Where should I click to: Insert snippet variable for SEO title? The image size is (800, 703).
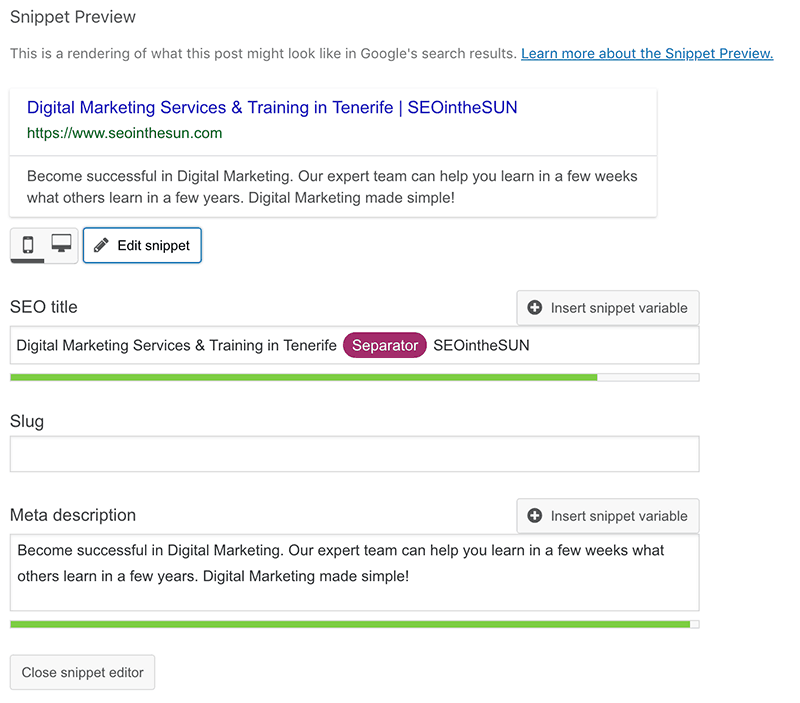coord(608,308)
